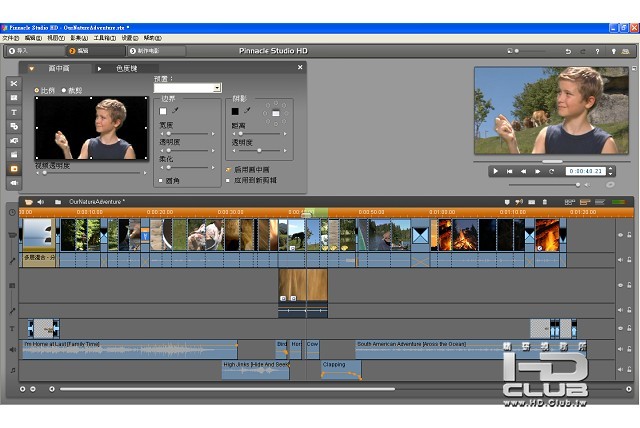640x428 pixels.
Task: Toggle audio scrubbing icon on timeline toolbar
Action: click(x=519, y=202)
